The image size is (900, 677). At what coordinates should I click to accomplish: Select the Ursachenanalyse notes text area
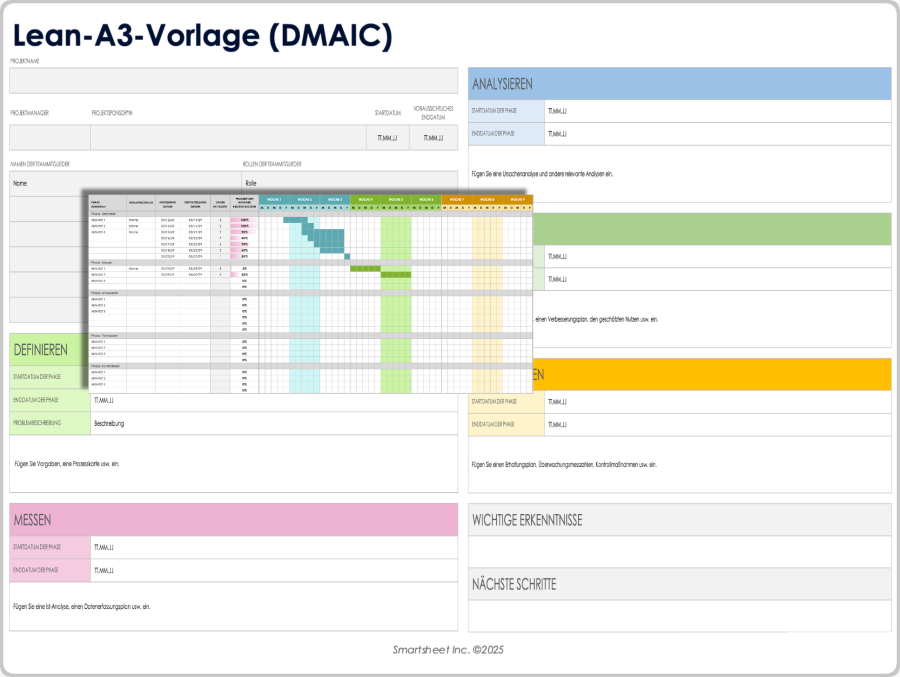click(680, 174)
